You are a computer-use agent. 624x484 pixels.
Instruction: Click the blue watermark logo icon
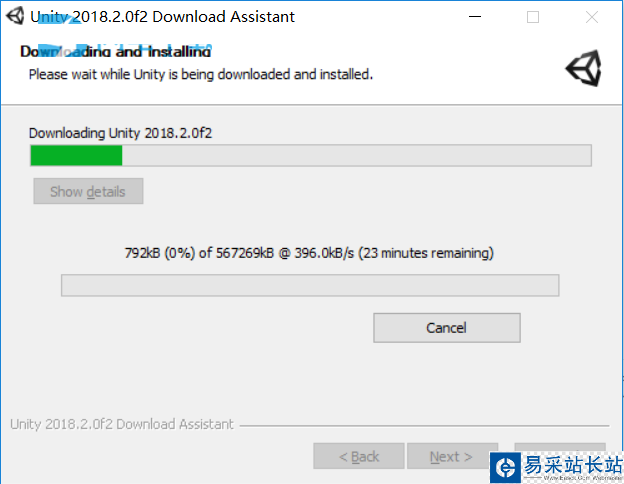click(x=505, y=467)
